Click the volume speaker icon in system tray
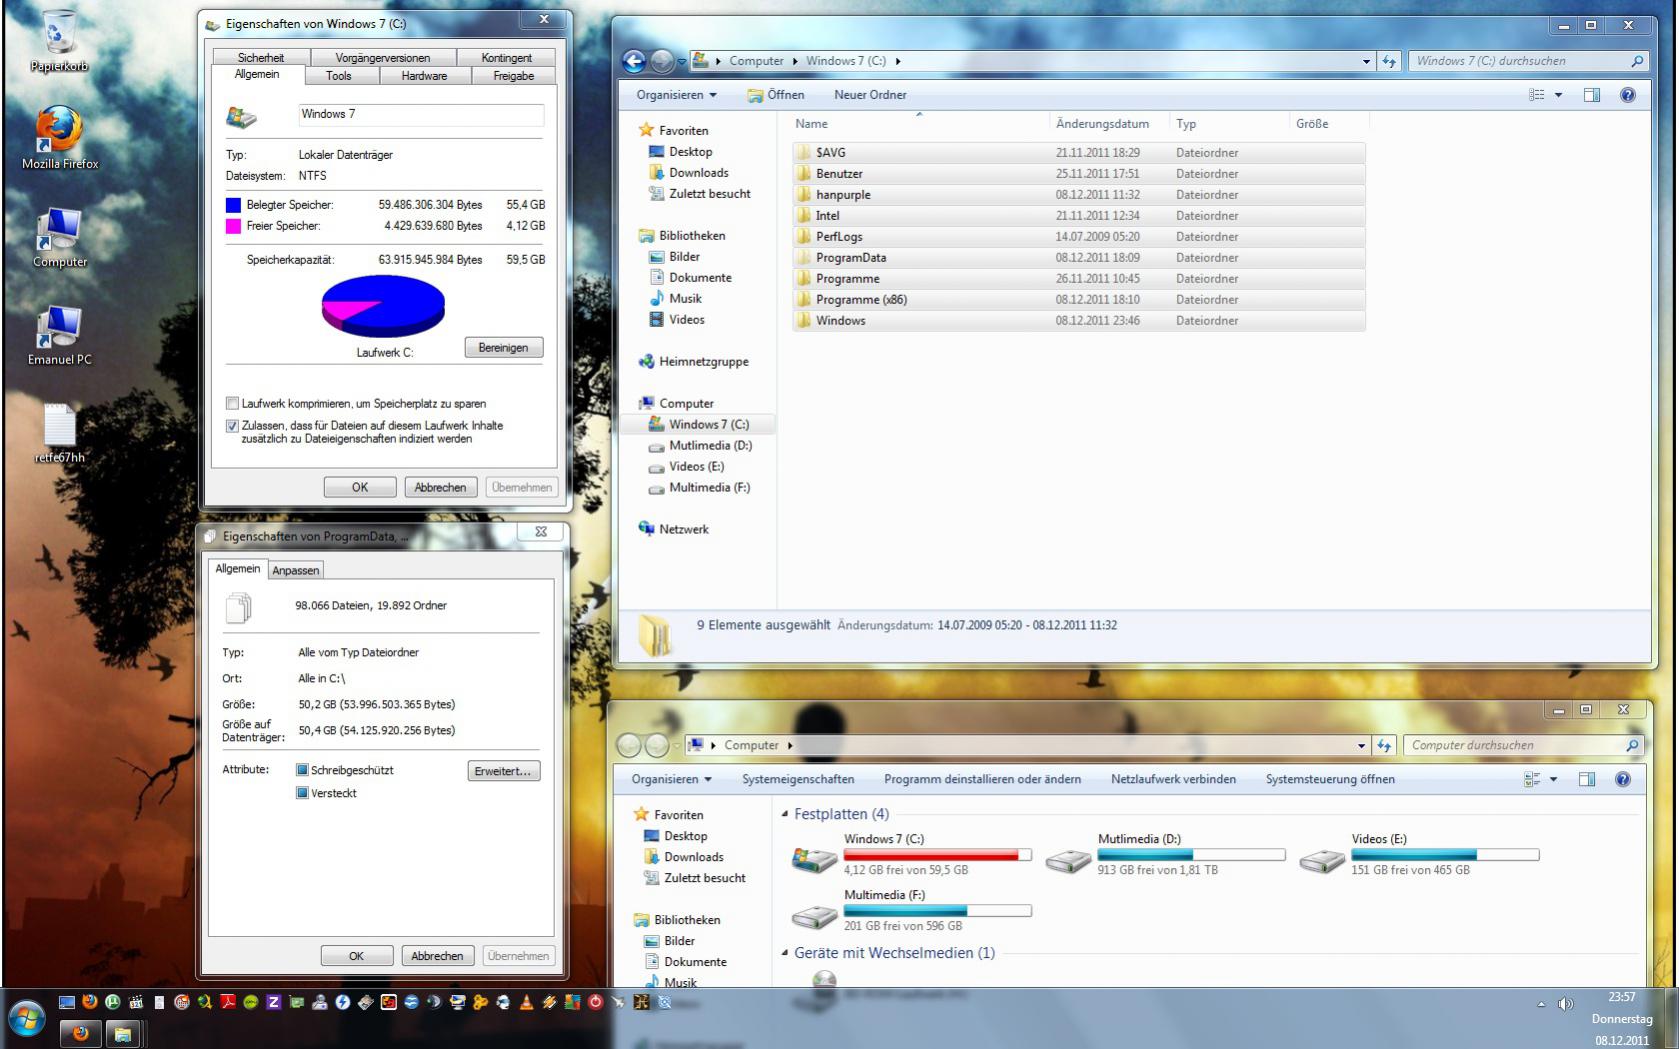This screenshot has height=1049, width=1679. click(x=1565, y=1003)
